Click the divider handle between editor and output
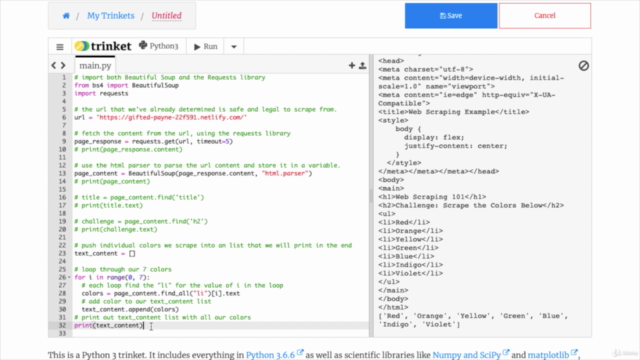Image resolution: width=640 pixels, height=360 pixels. click(371, 196)
